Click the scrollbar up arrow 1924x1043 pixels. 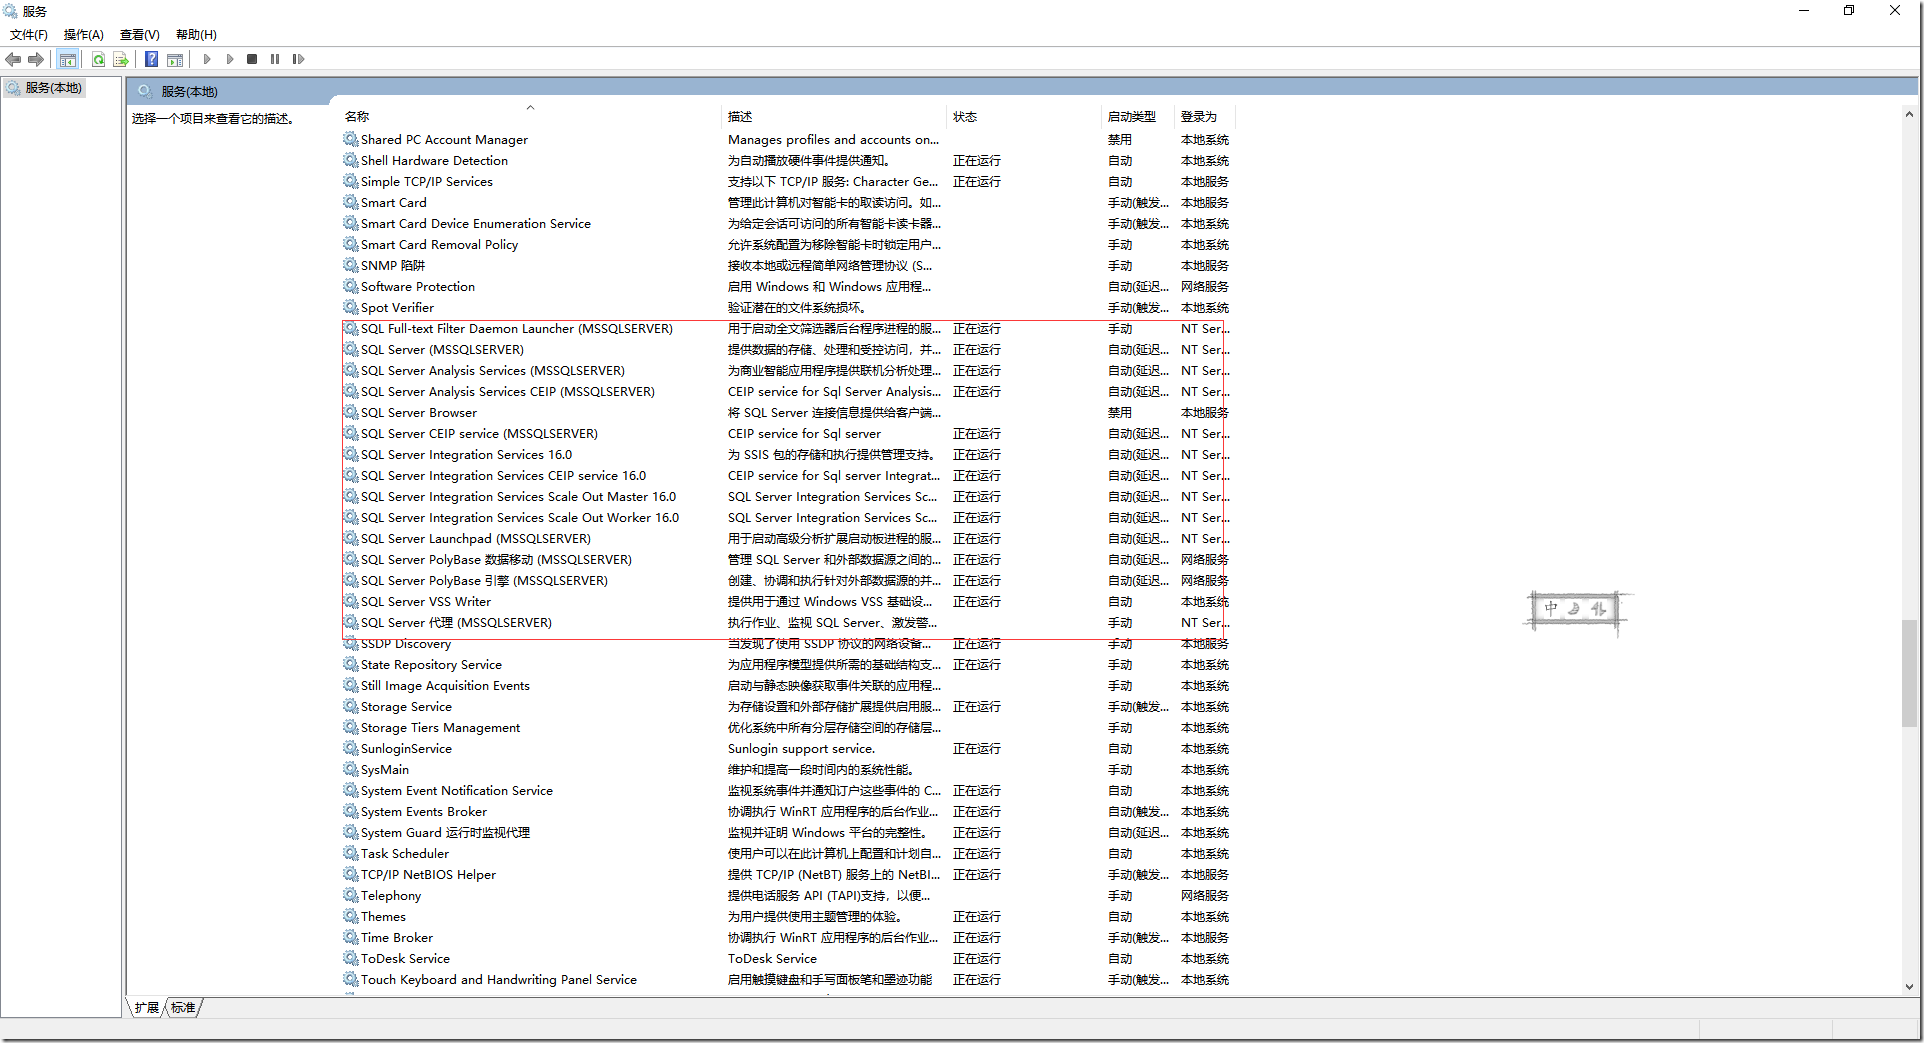1909,114
